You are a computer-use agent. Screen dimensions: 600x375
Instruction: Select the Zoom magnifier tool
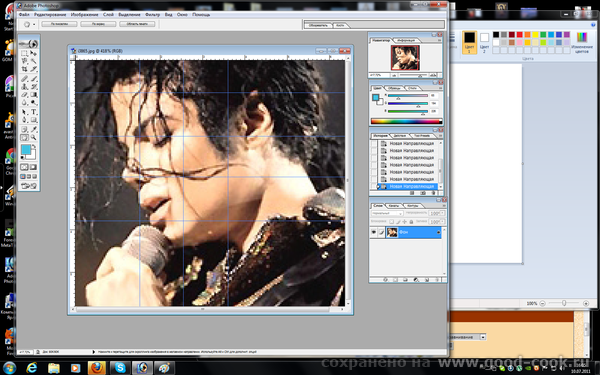tap(34, 137)
